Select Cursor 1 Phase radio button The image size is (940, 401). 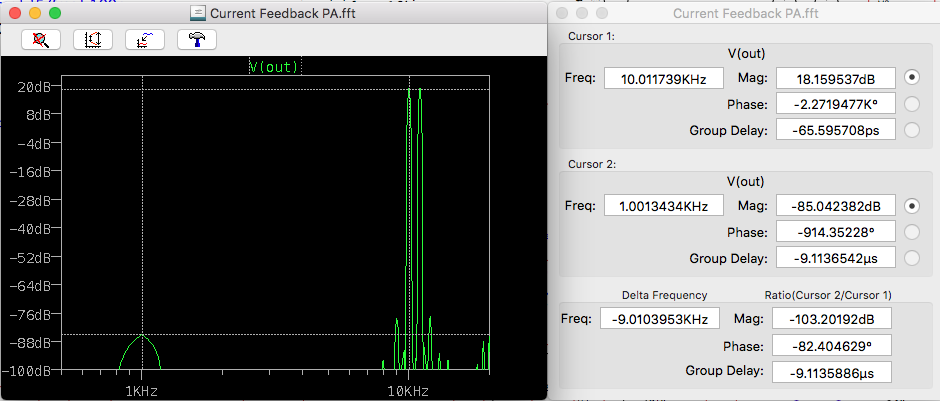[911, 104]
